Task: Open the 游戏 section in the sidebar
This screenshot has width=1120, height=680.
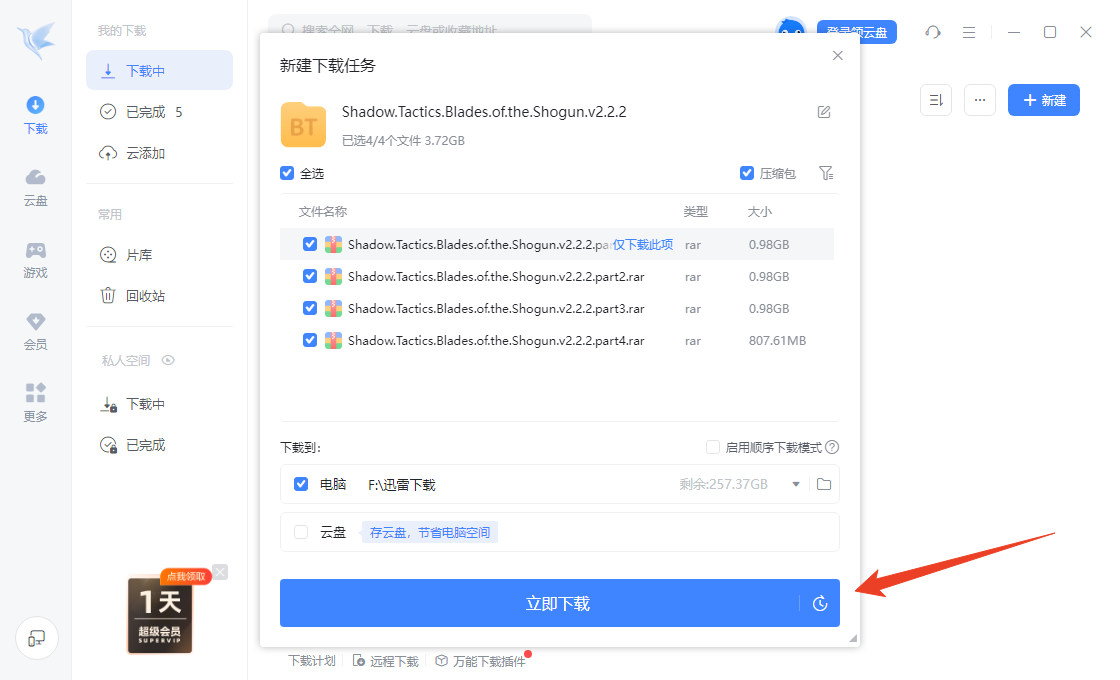Action: [x=34, y=258]
